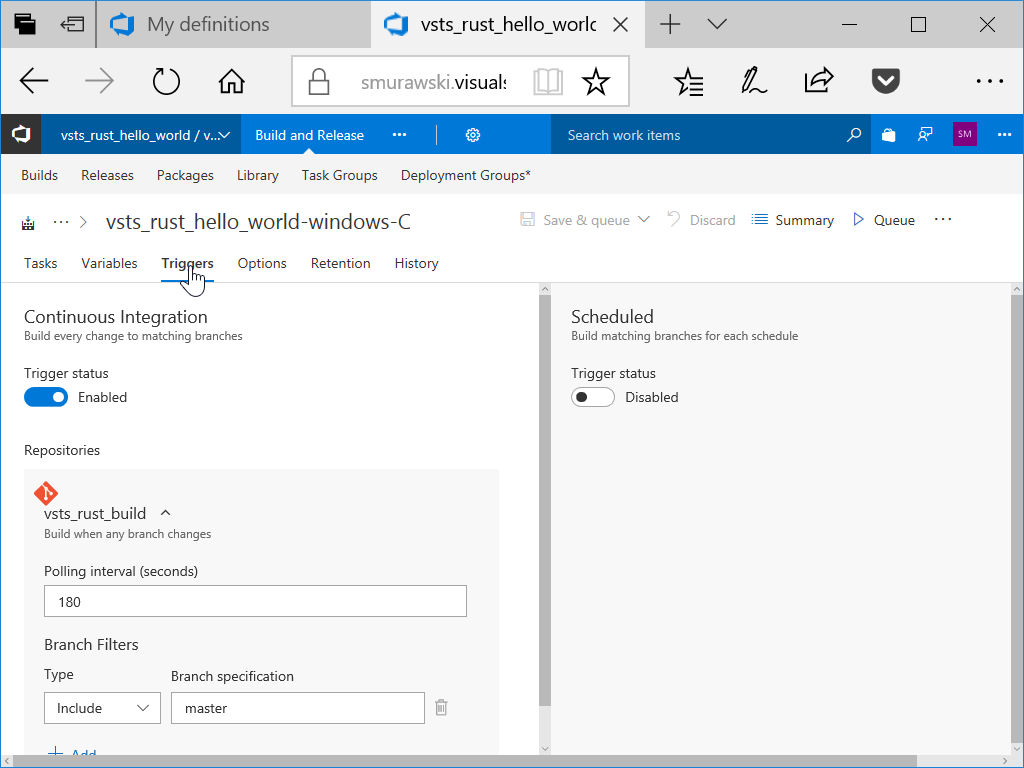
Task: Go to Releases hub
Action: [107, 175]
